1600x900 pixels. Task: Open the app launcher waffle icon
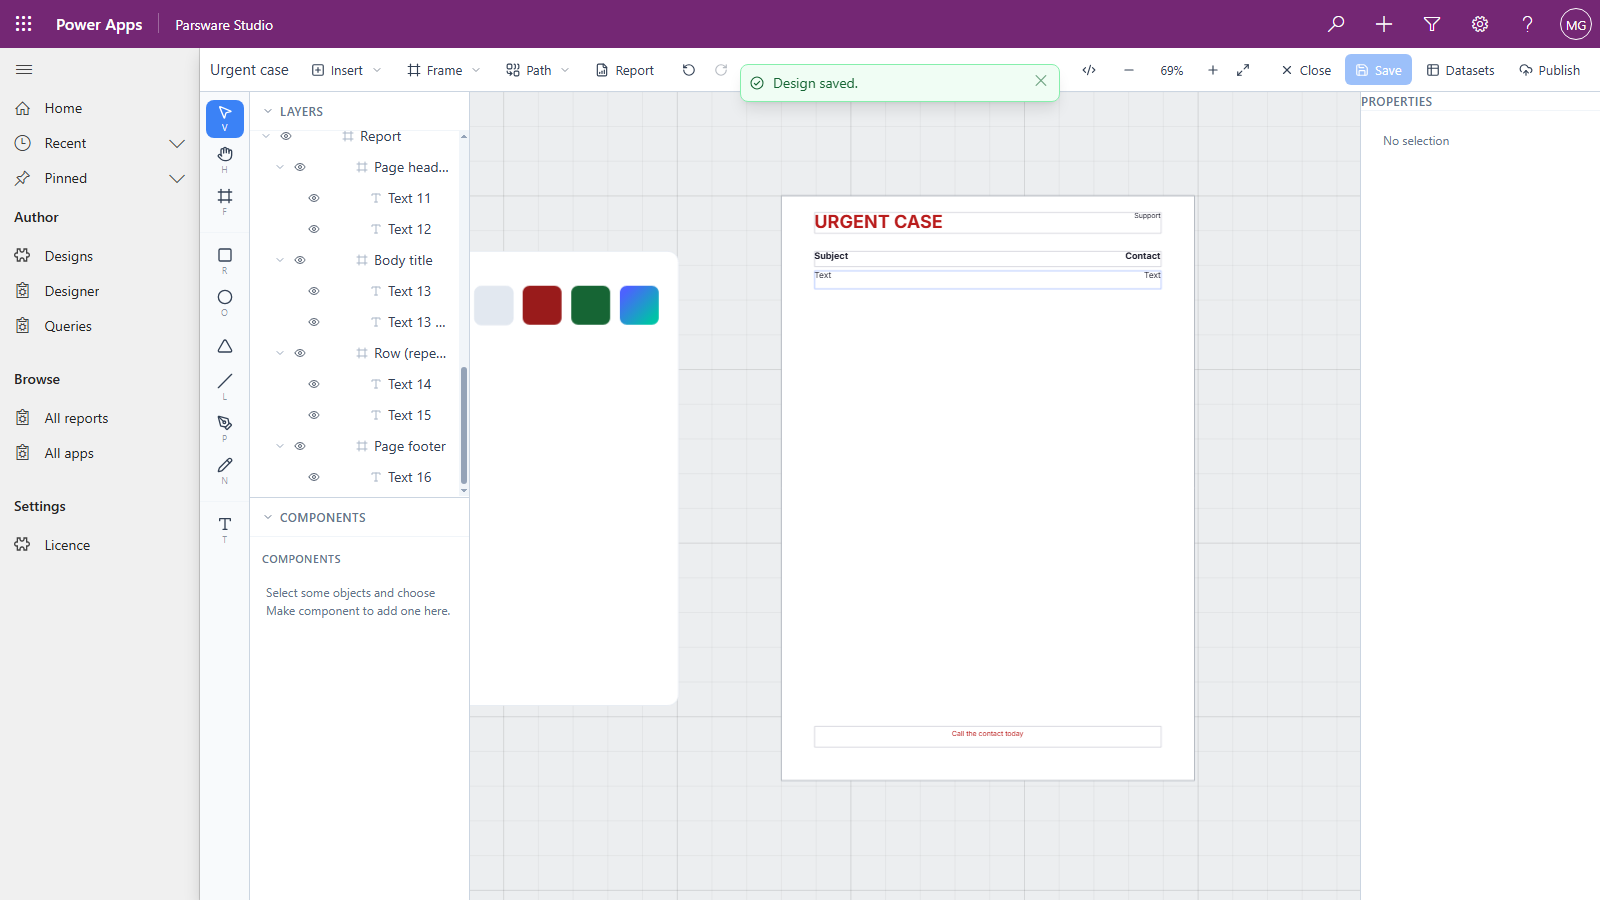point(24,24)
